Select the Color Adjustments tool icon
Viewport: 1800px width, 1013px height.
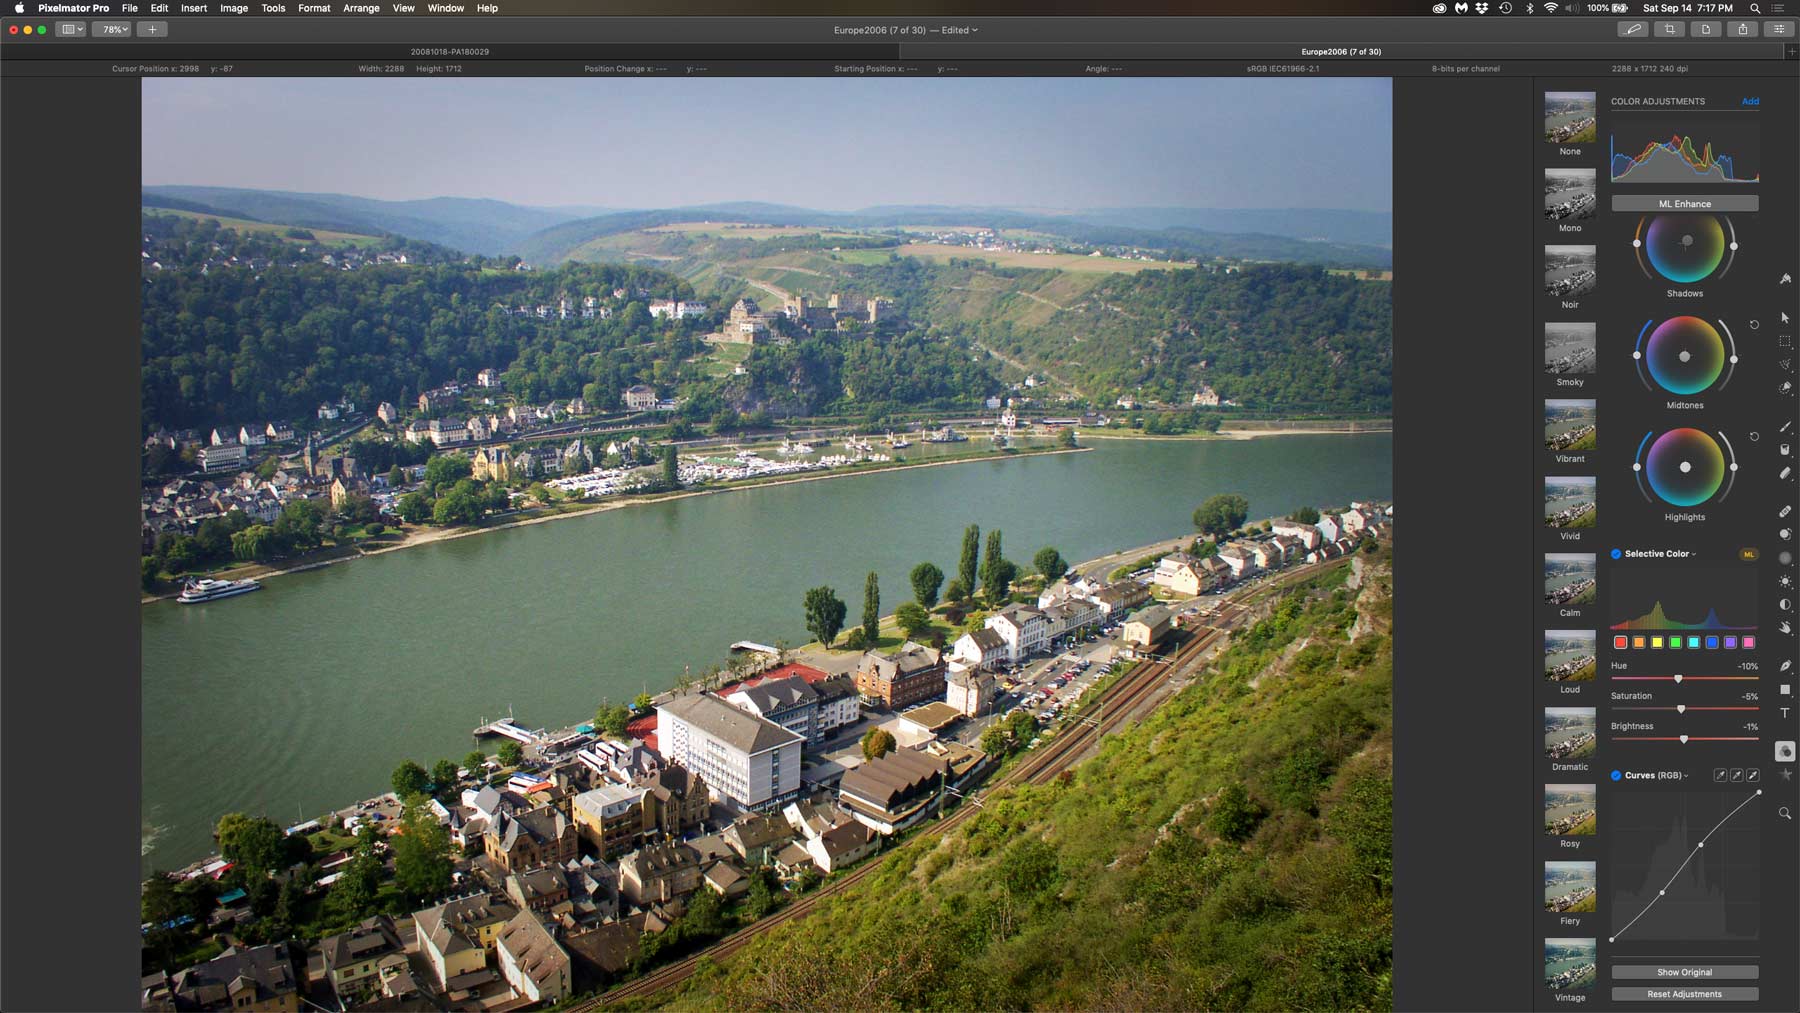[1785, 751]
